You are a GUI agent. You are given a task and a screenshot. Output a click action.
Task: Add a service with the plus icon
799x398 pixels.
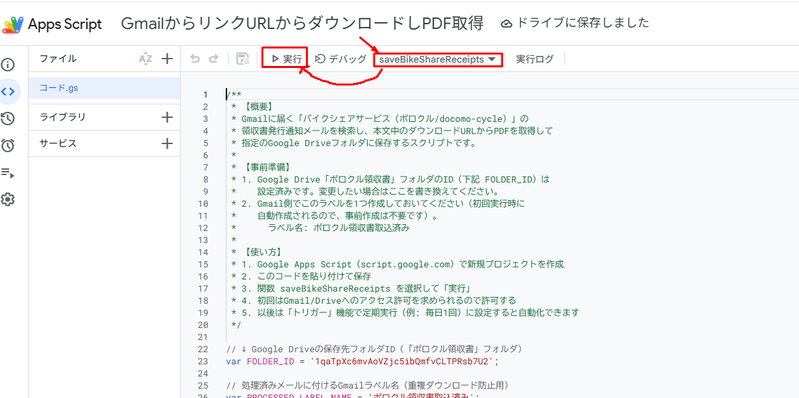(x=167, y=144)
